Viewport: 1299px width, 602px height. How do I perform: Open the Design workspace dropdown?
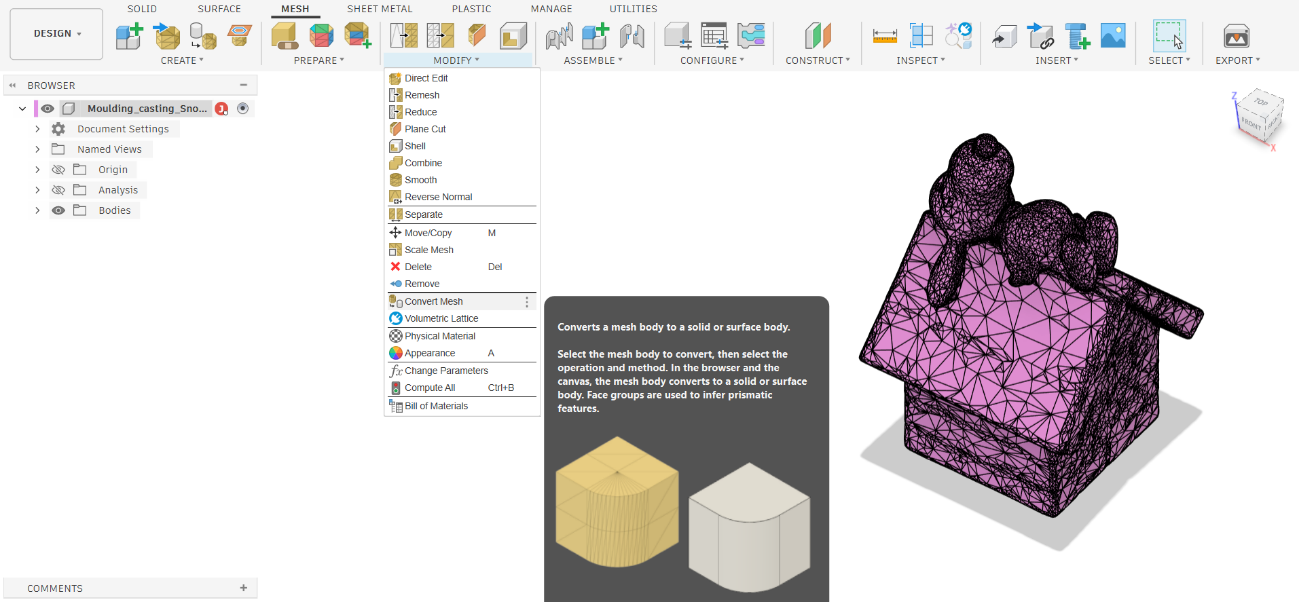pyautogui.click(x=56, y=34)
